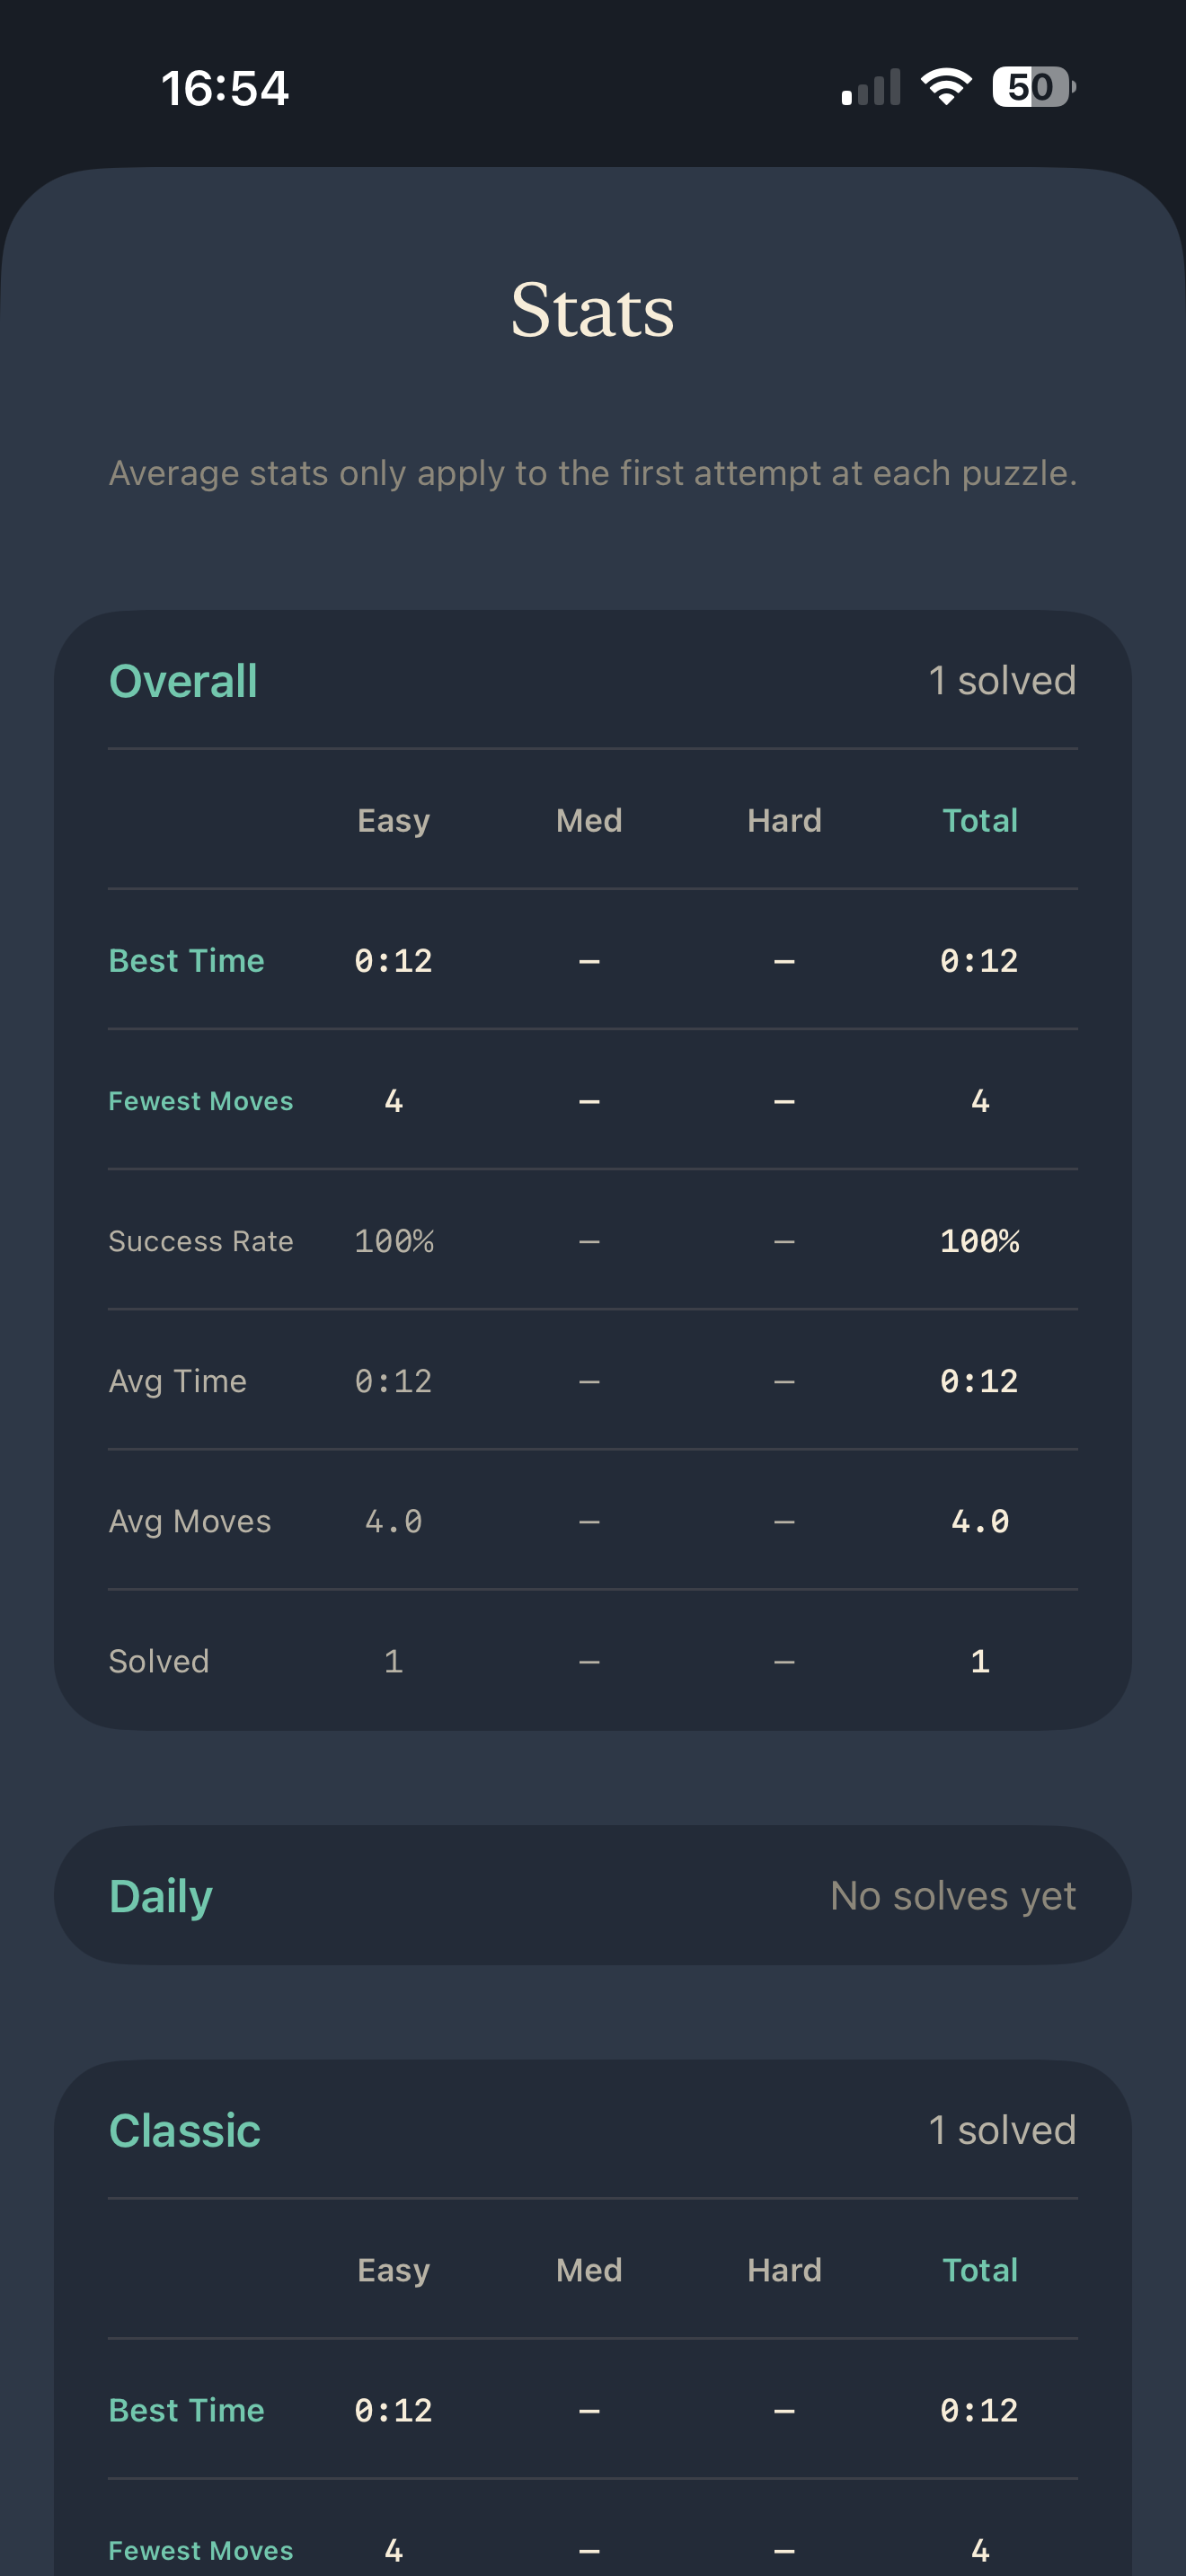The width and height of the screenshot is (1186, 2576).
Task: Tap the Avg Time total value
Action: click(979, 1380)
